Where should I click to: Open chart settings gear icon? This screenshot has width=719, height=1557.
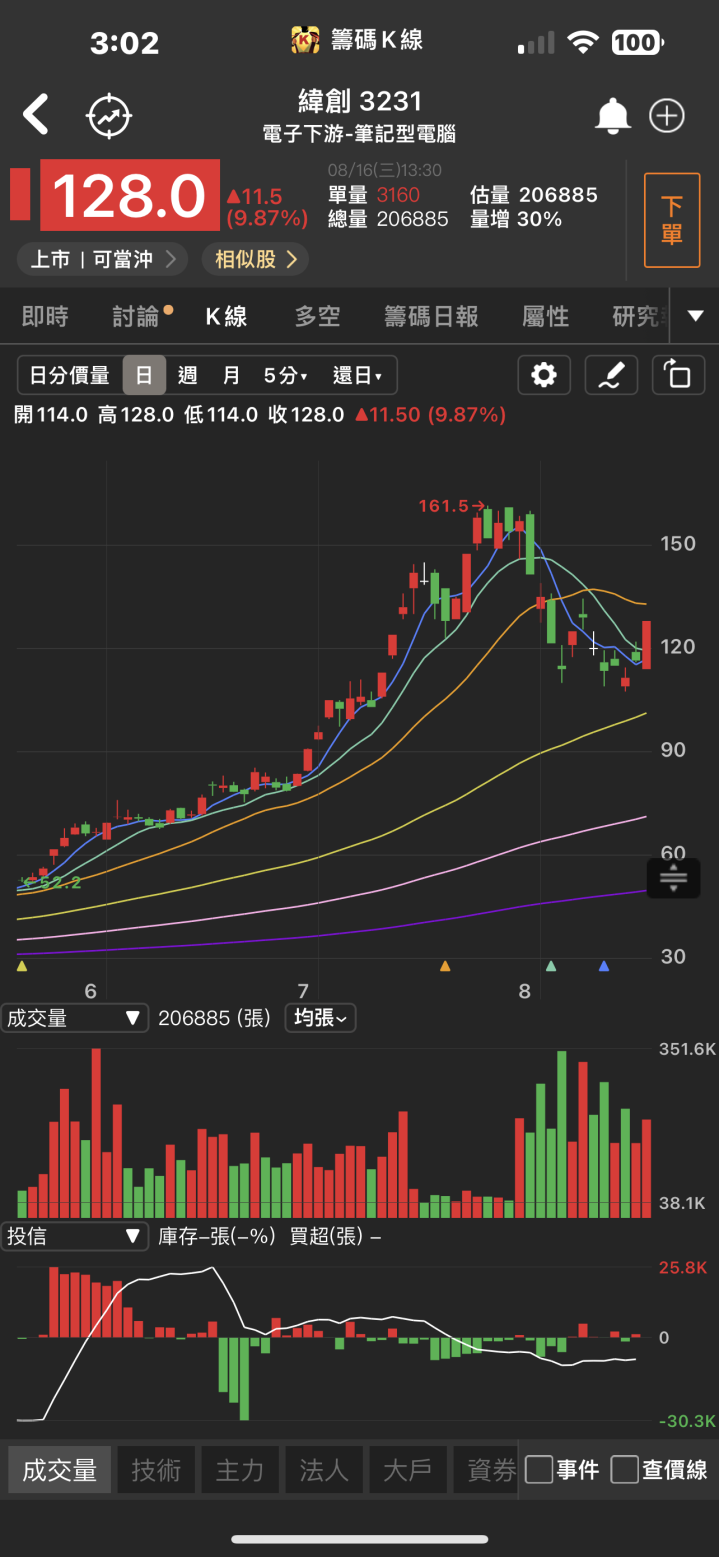point(544,375)
